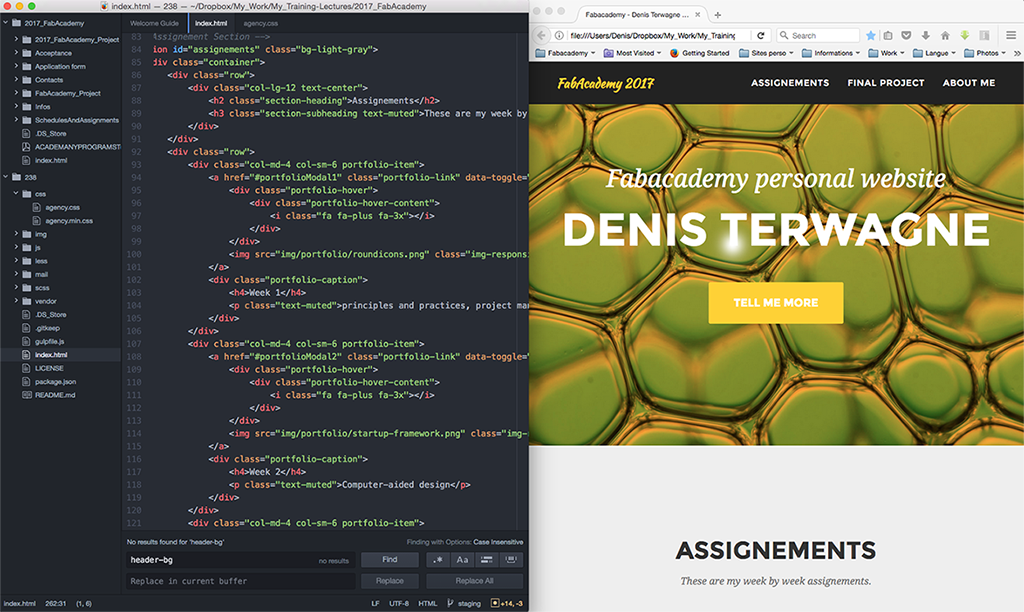Reload the page in Firefox
The height and width of the screenshot is (612, 1024).
click(760, 35)
